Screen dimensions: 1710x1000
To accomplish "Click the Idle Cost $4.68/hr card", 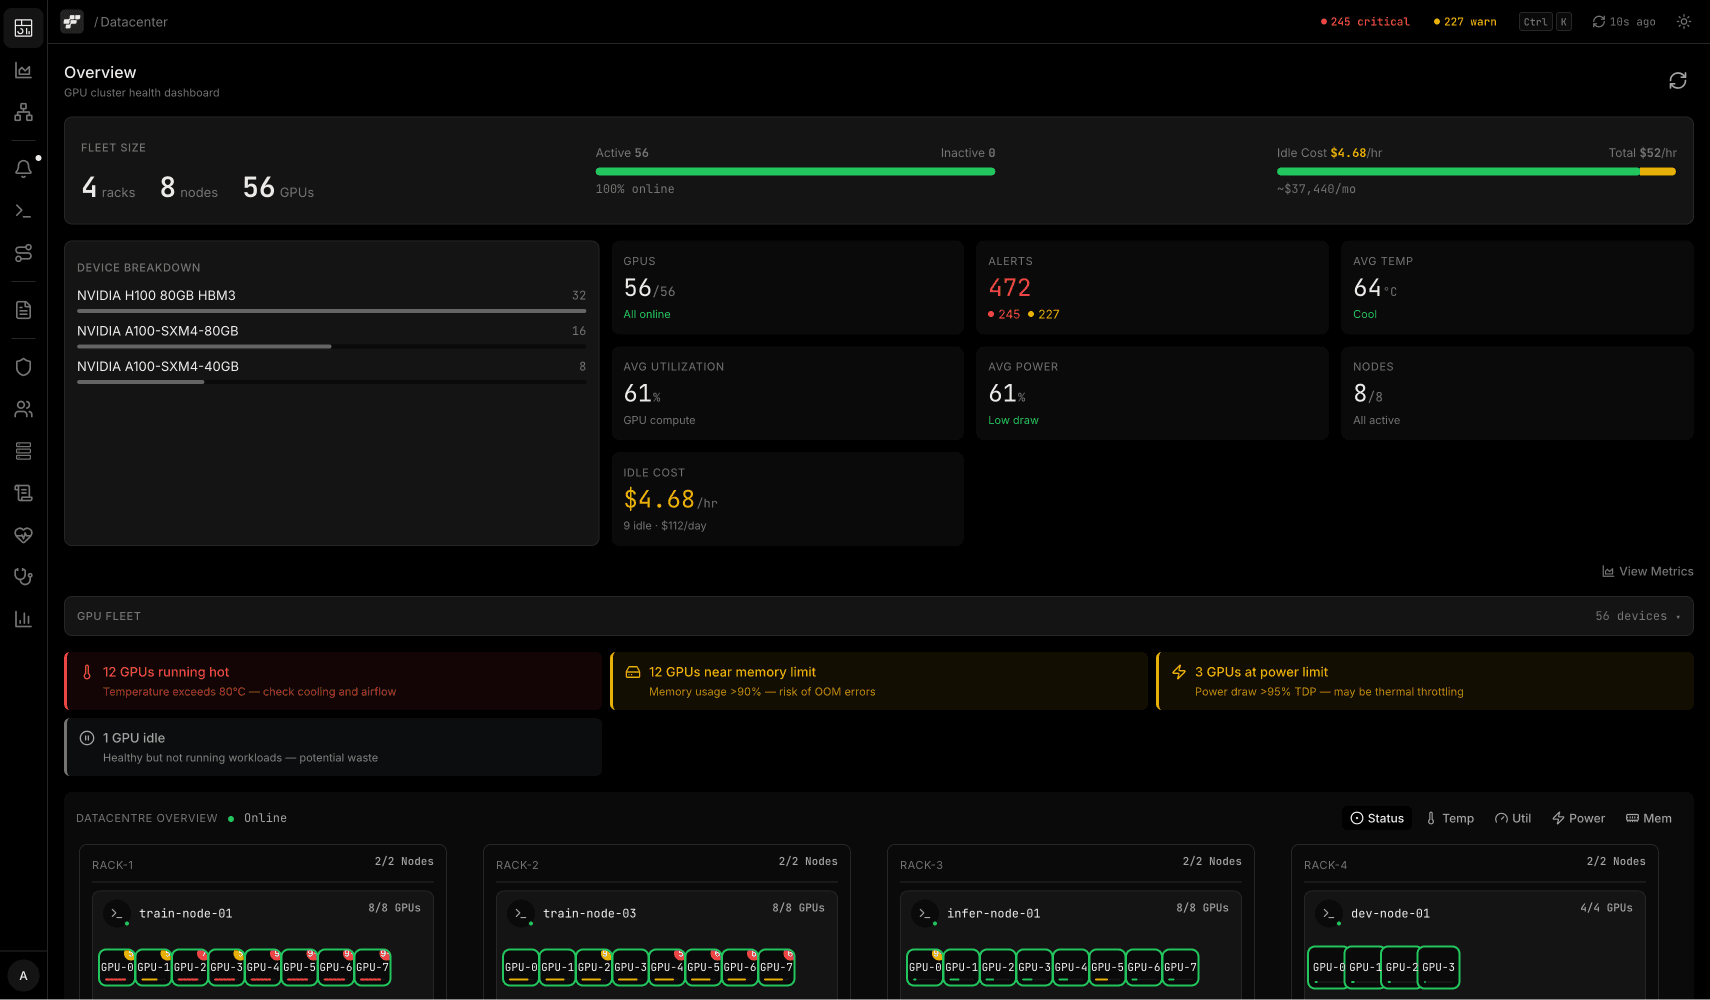I will coord(788,499).
